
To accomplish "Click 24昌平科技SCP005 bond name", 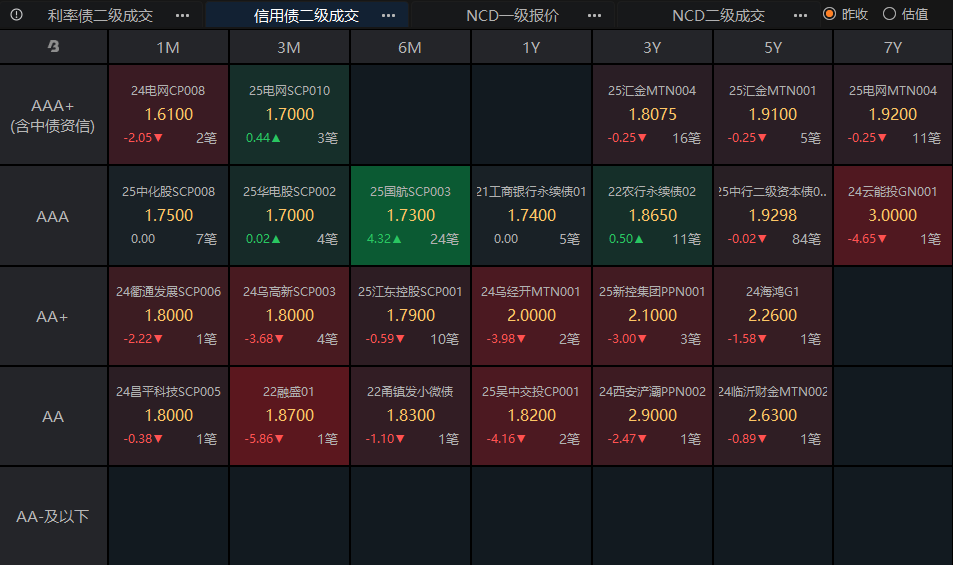I will tap(168, 391).
